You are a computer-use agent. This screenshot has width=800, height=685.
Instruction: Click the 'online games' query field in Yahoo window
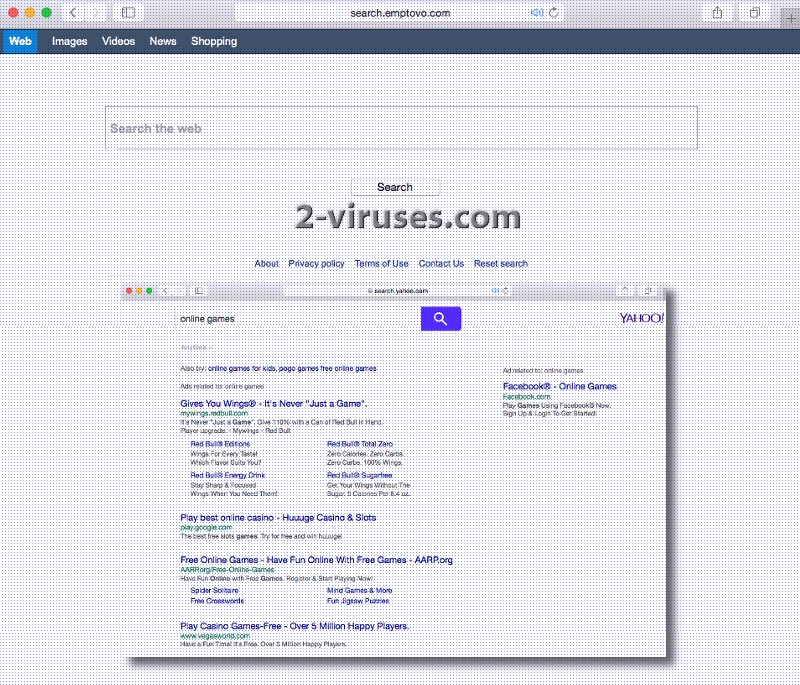[298, 319]
